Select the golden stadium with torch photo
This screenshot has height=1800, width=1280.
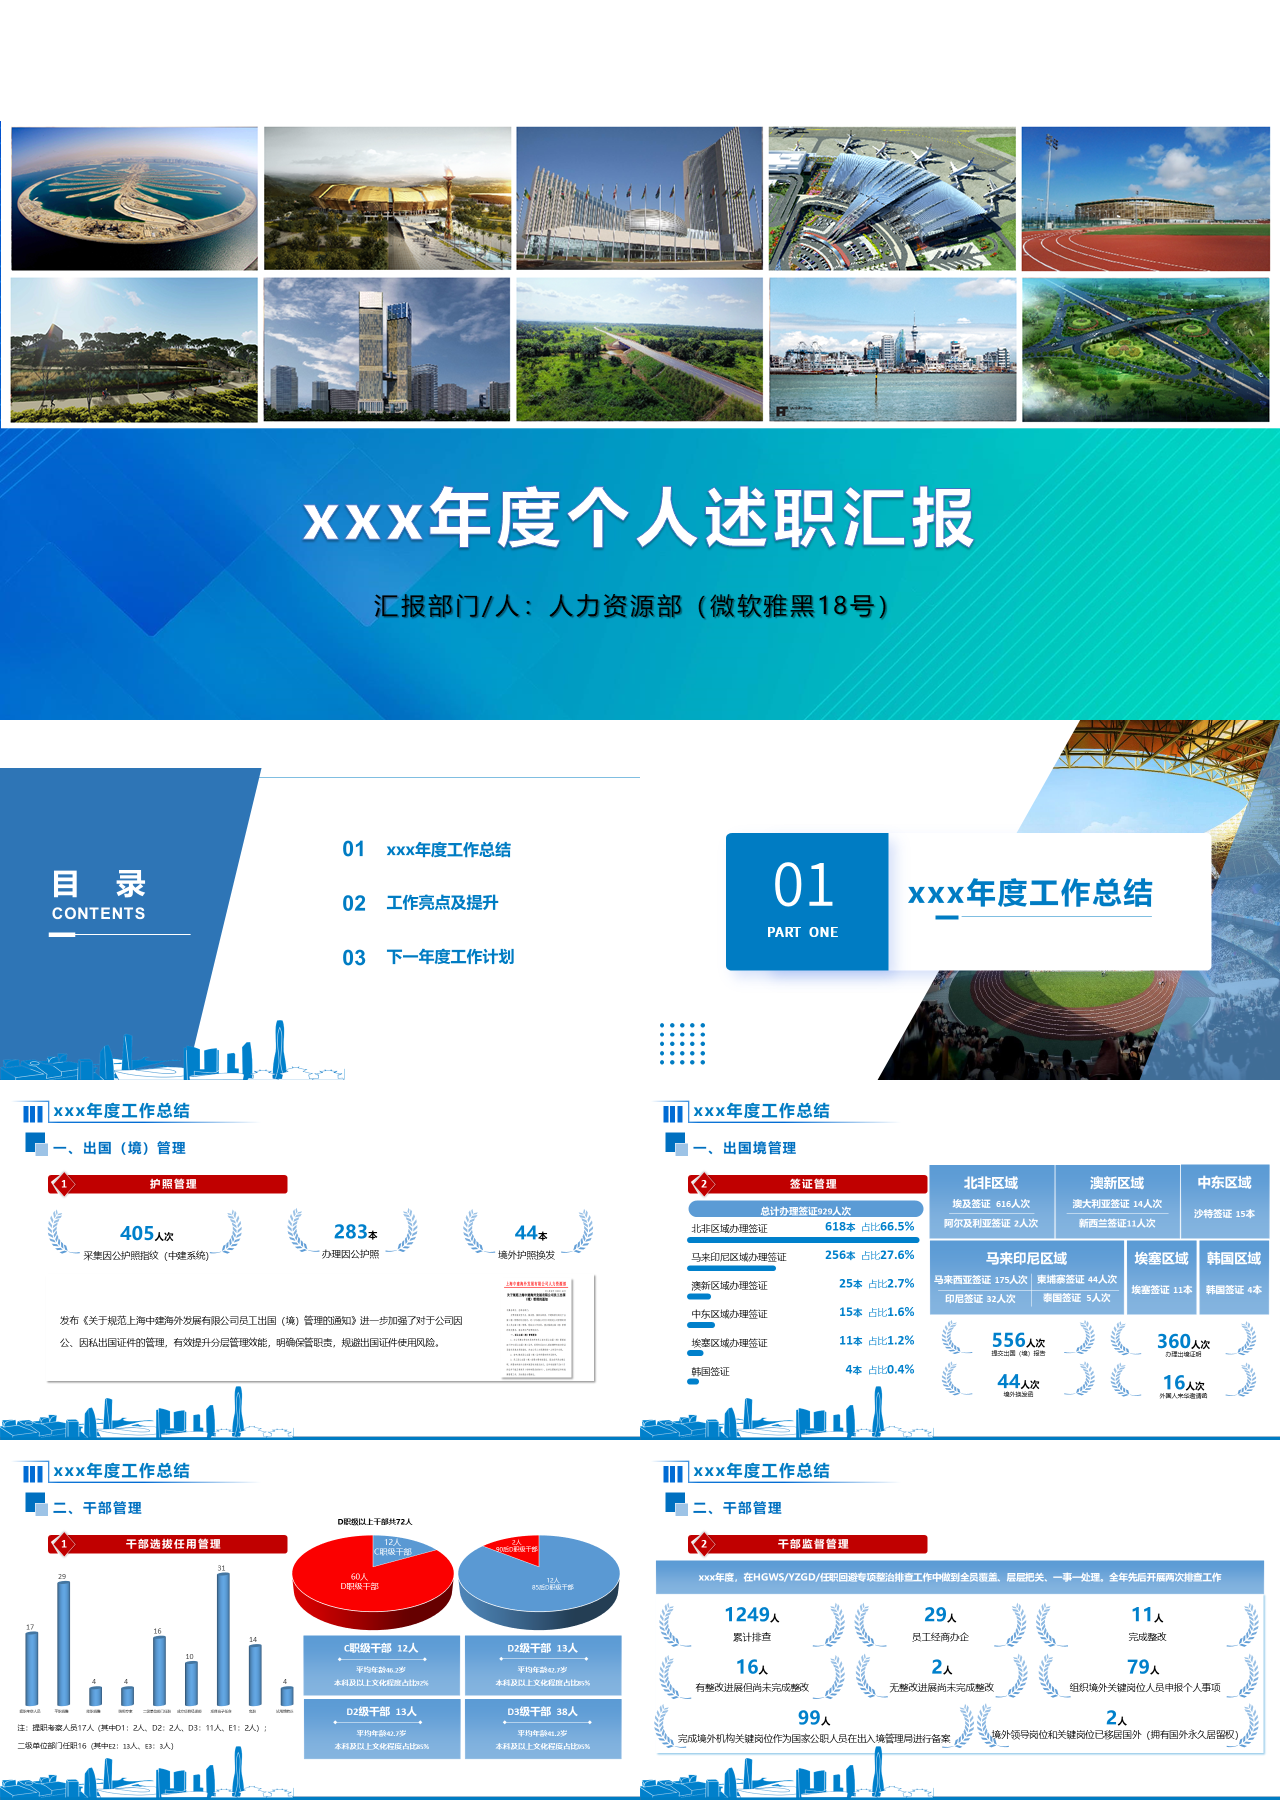coord(387,198)
